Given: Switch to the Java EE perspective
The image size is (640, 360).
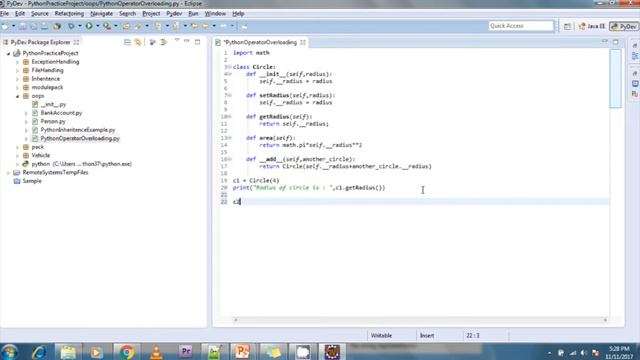Looking at the screenshot, I should click(592, 26).
